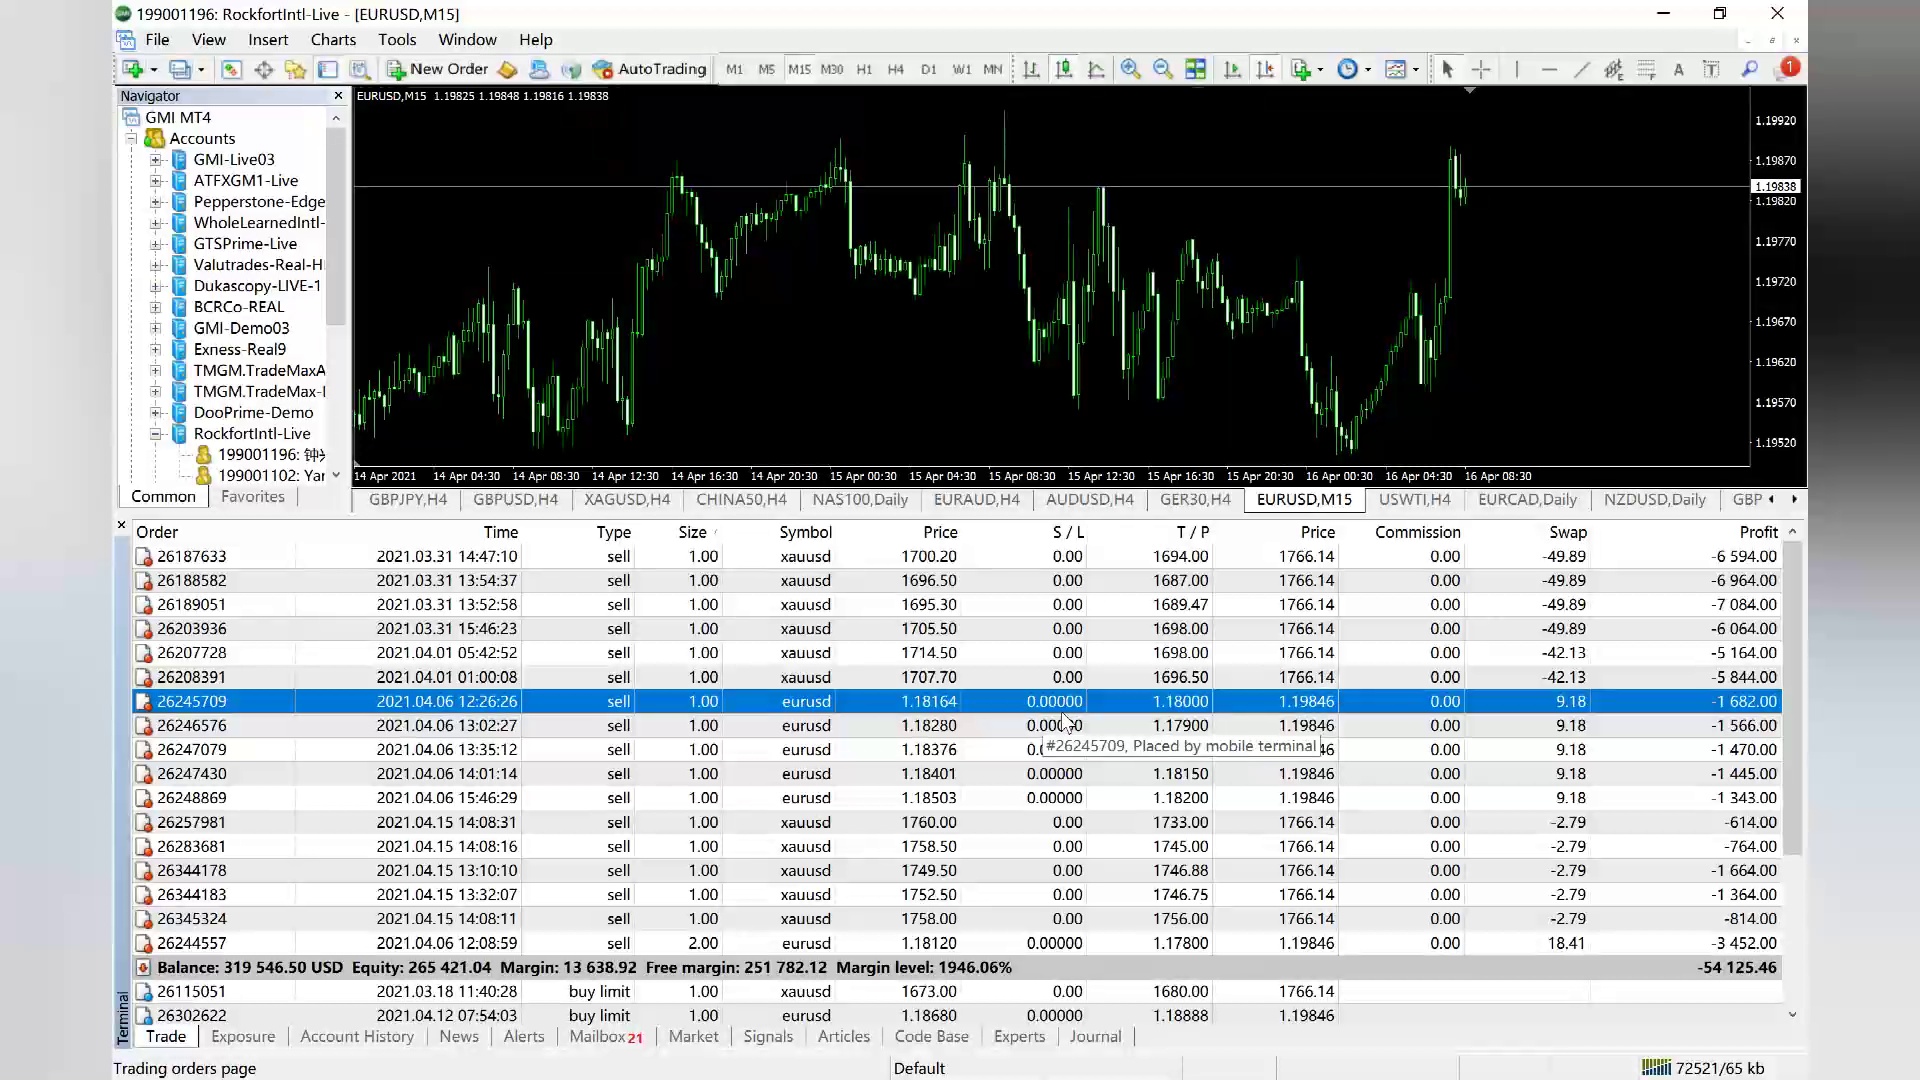Open the Charts menu
Viewport: 1920px width, 1080px height.
[x=333, y=40]
